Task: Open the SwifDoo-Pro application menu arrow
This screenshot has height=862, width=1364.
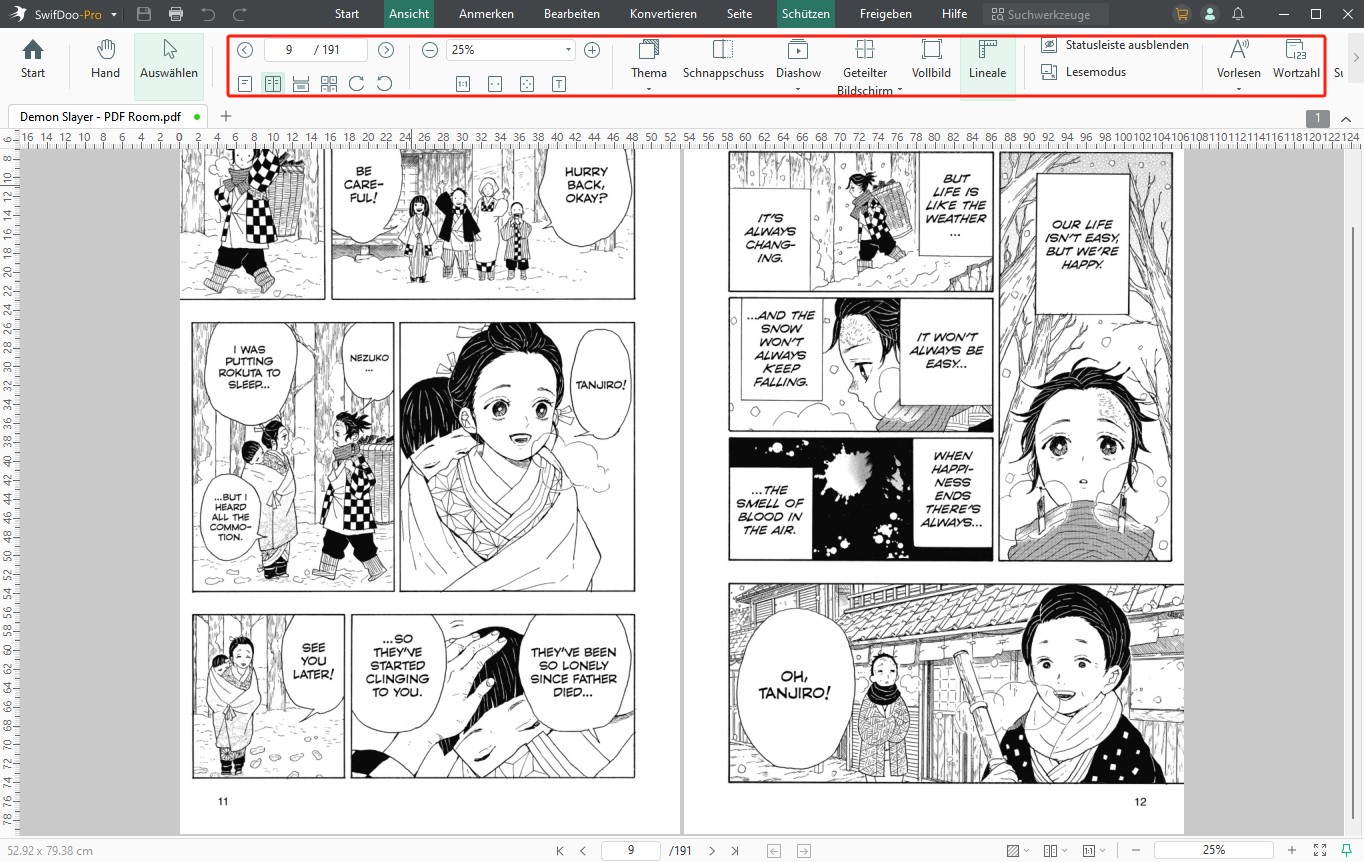Action: (114, 15)
